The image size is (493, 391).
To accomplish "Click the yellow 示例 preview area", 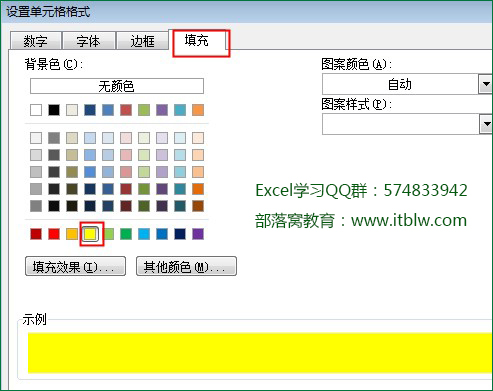I will [x=260, y=353].
